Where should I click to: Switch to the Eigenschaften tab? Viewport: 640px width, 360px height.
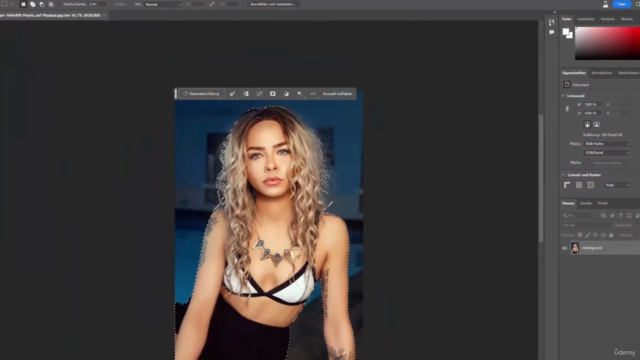click(573, 73)
